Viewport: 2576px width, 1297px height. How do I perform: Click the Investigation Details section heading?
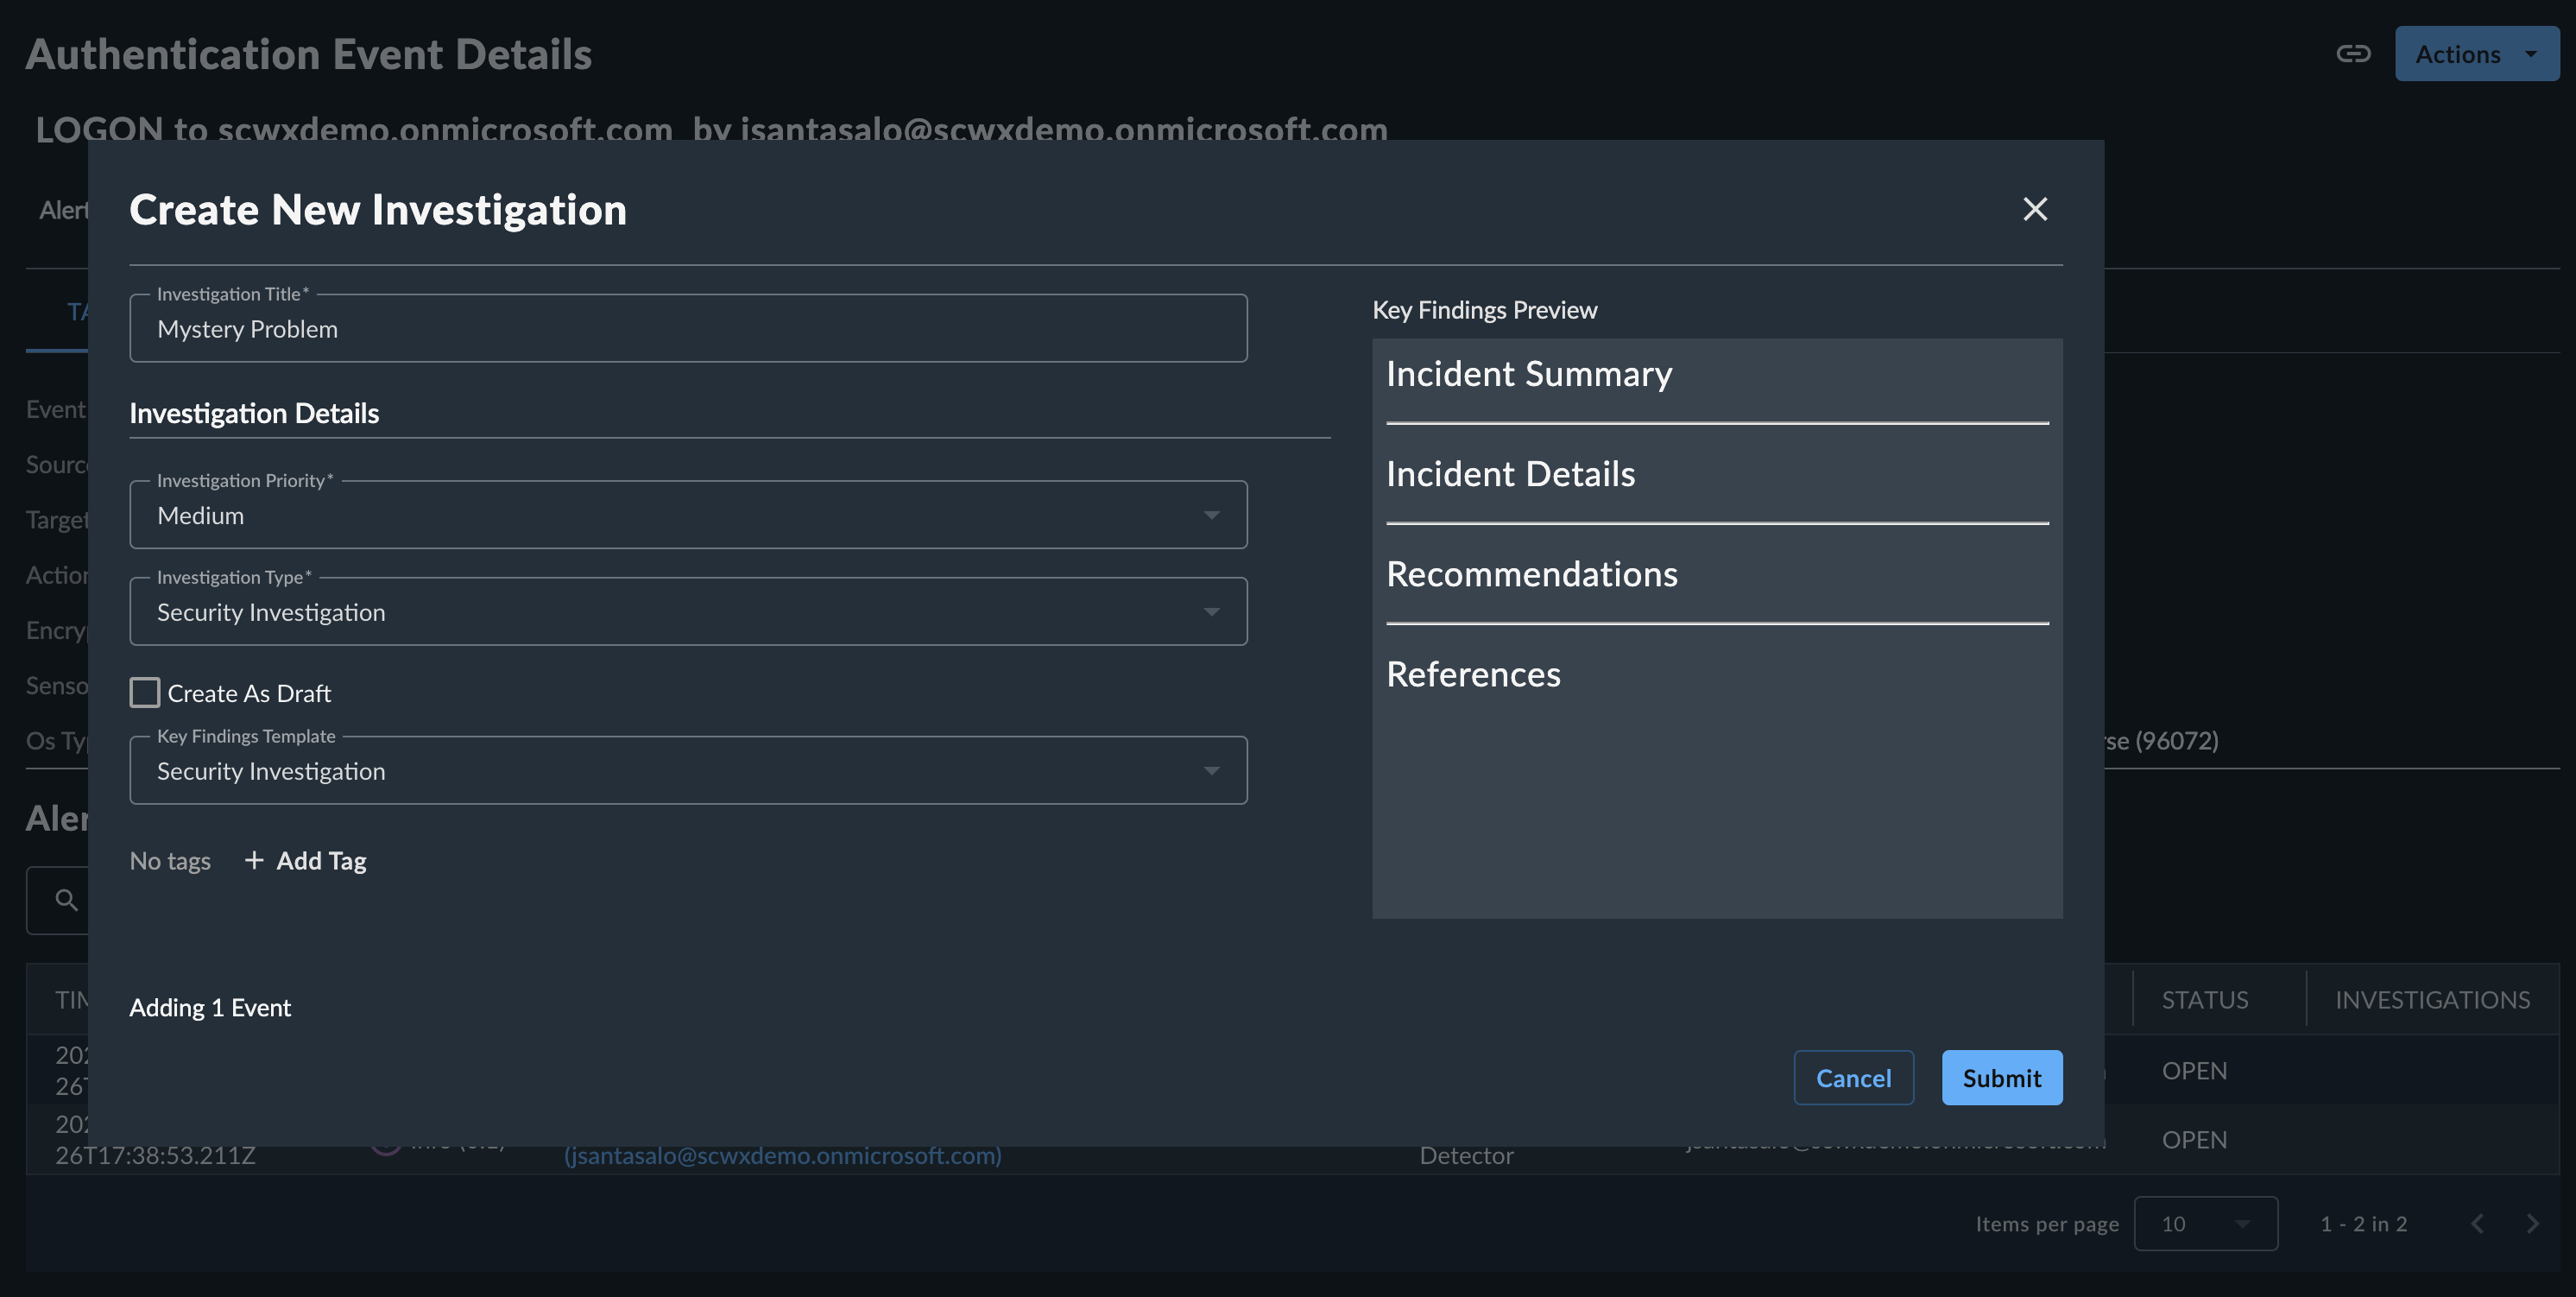[254, 414]
